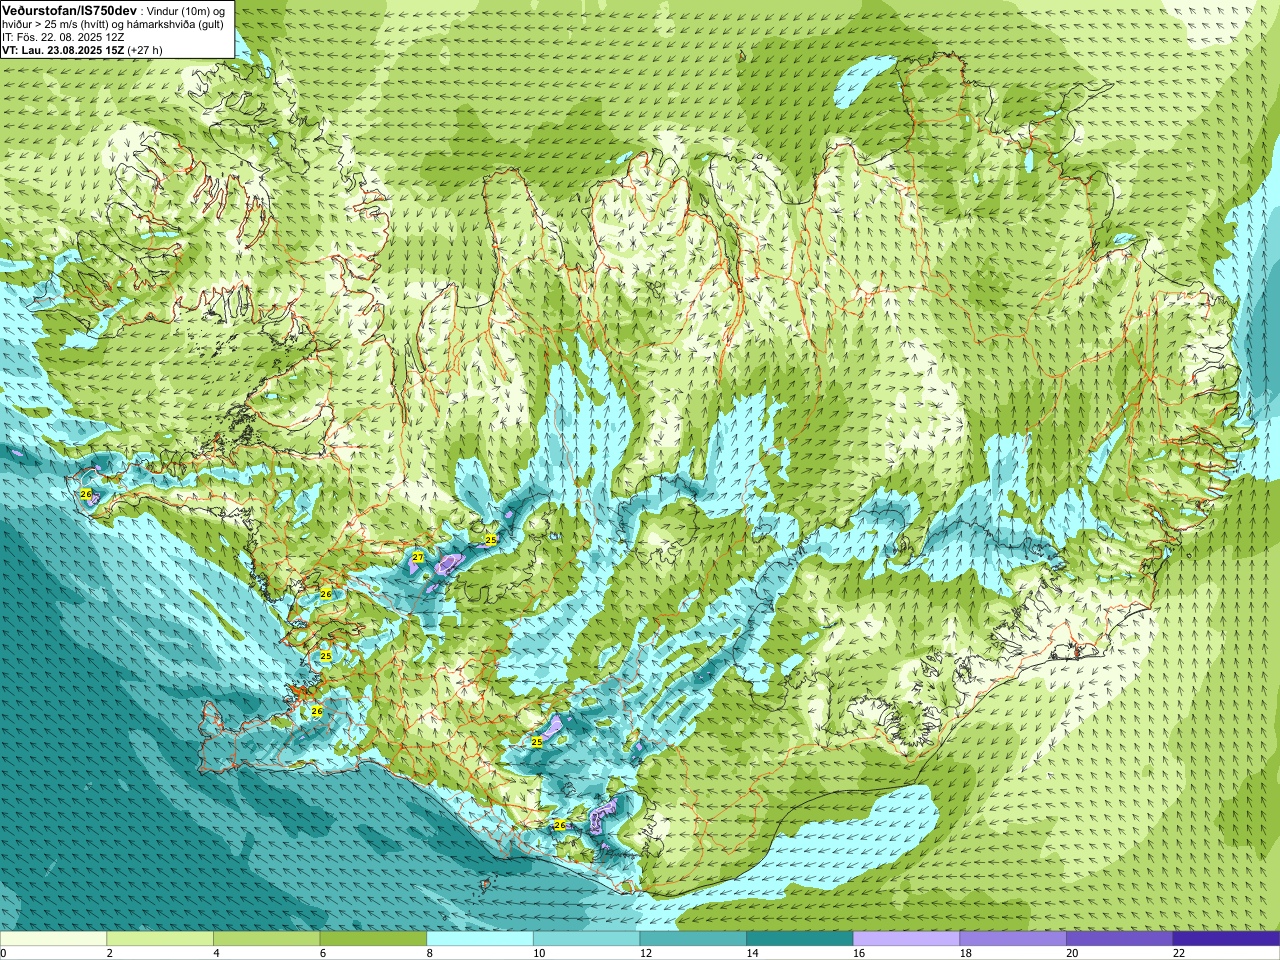Click the legend scale label 6
The height and width of the screenshot is (960, 1280).
point(323,954)
